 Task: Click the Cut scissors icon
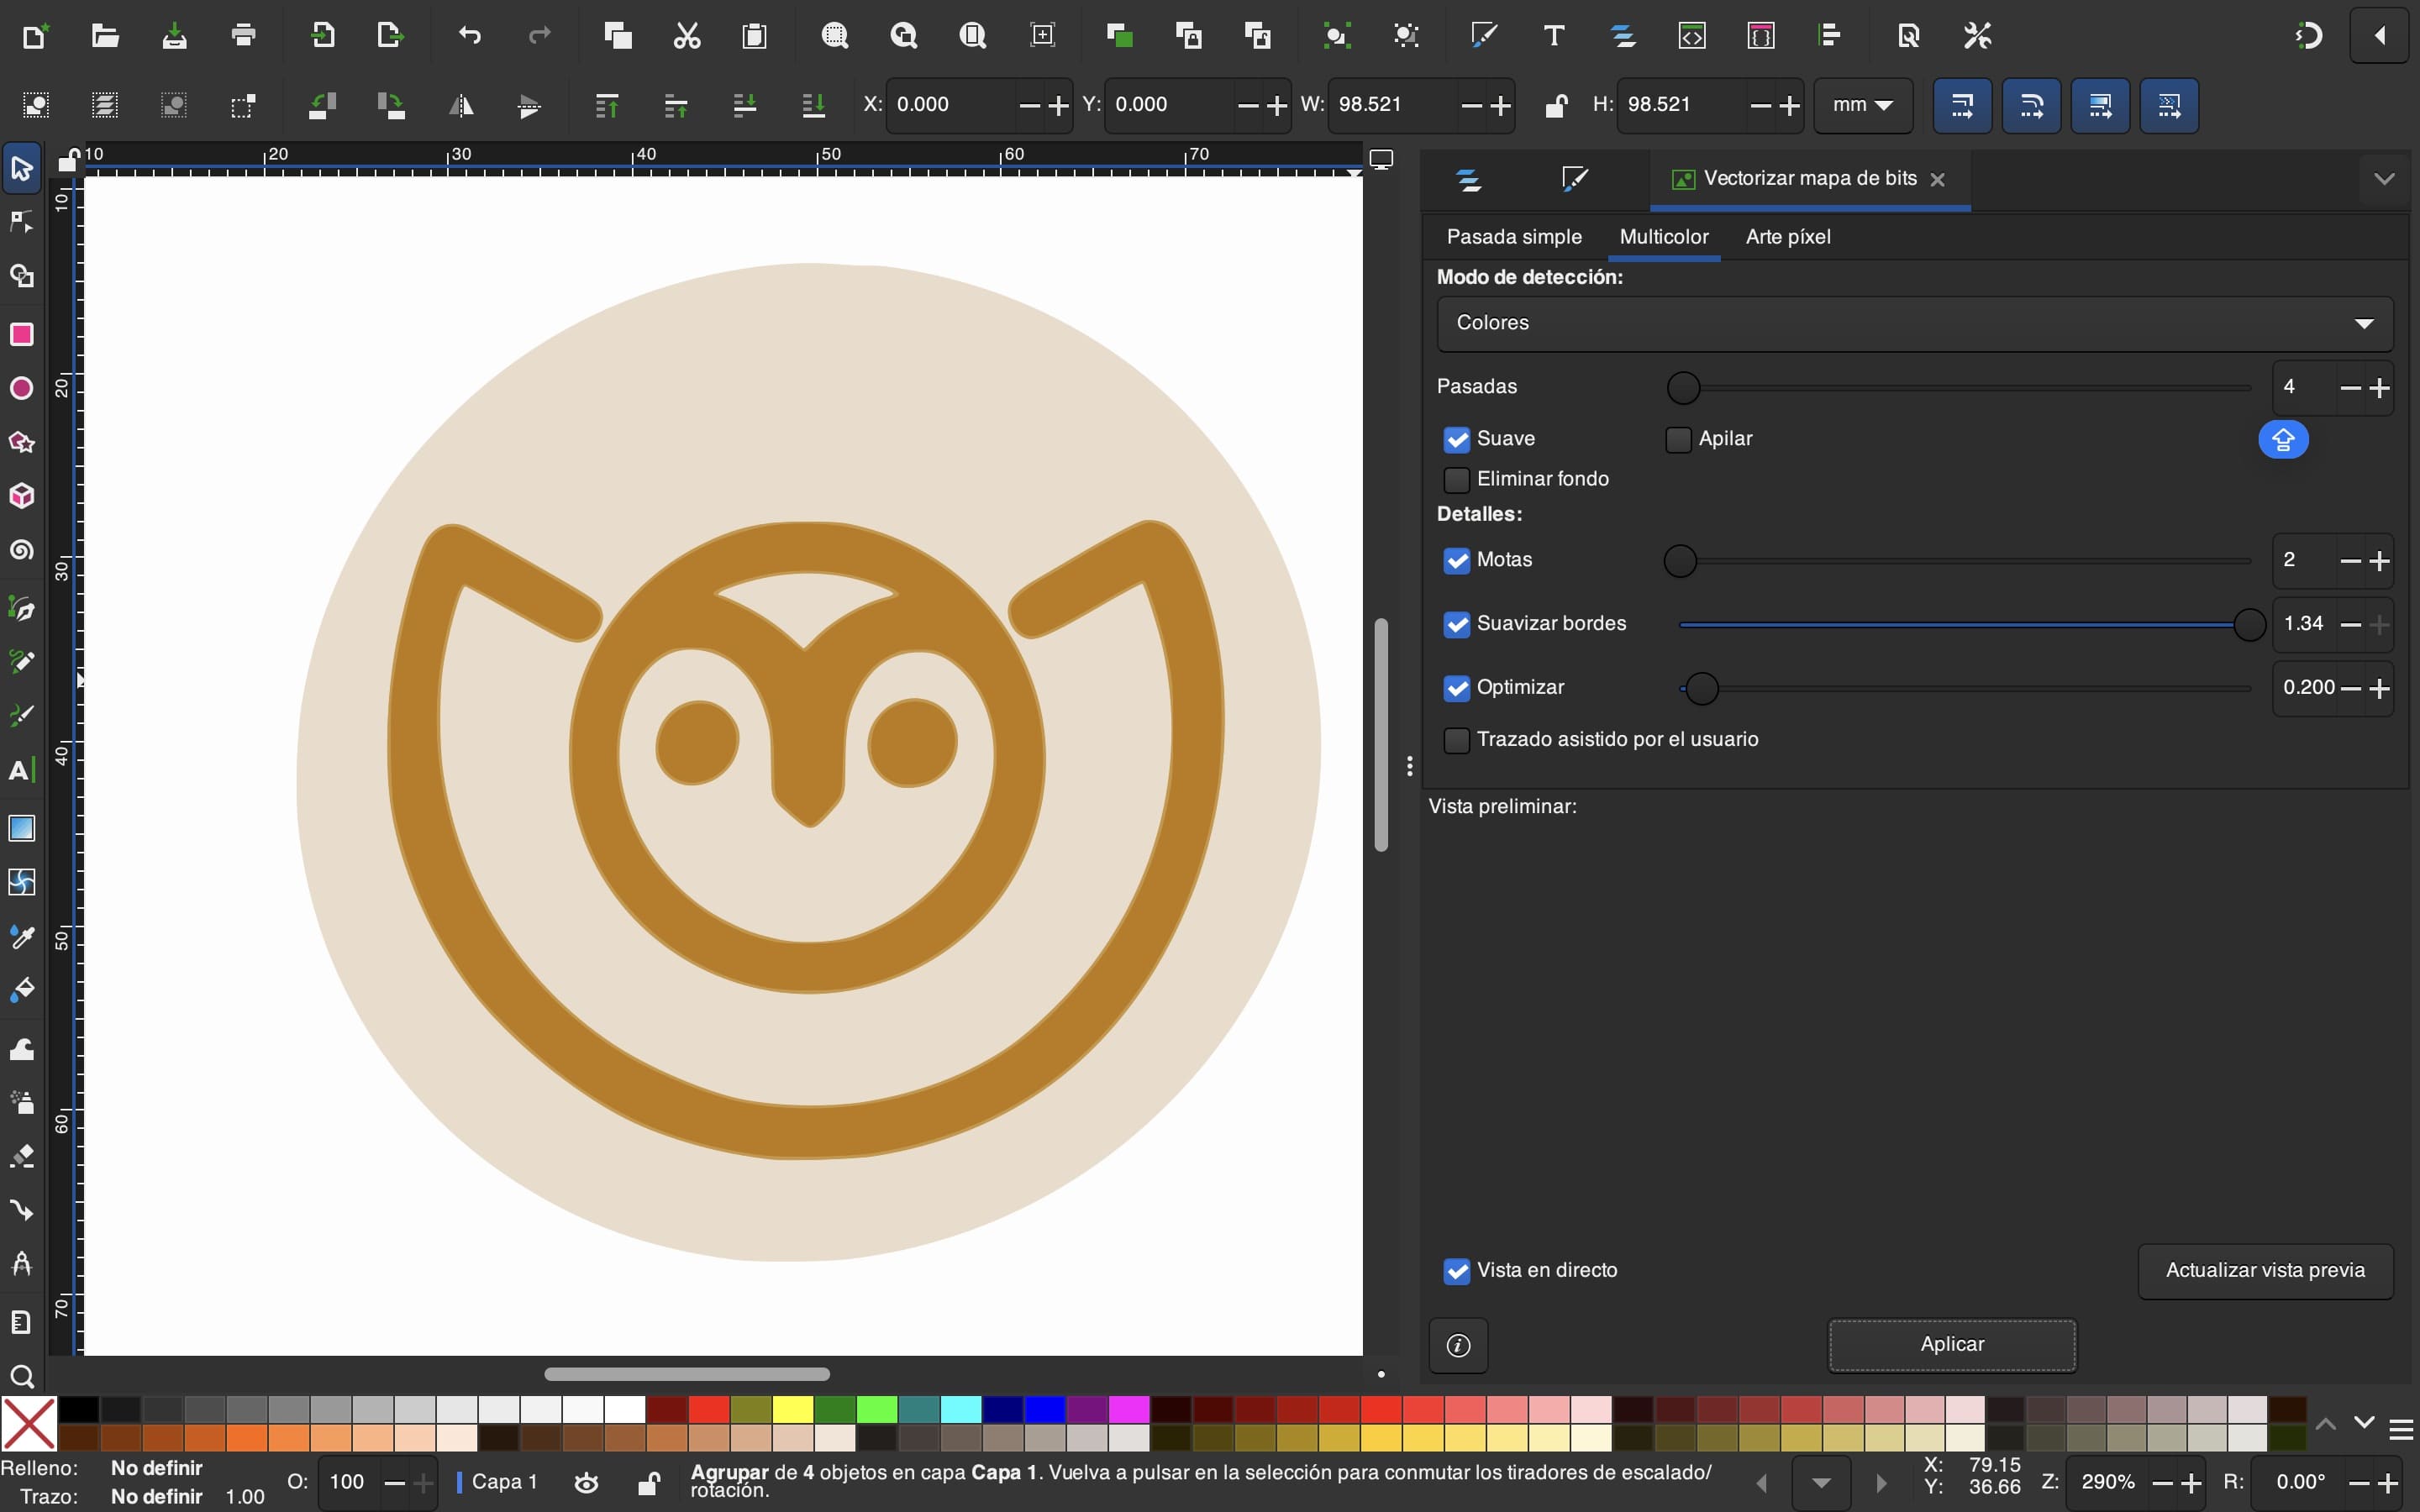tap(686, 36)
